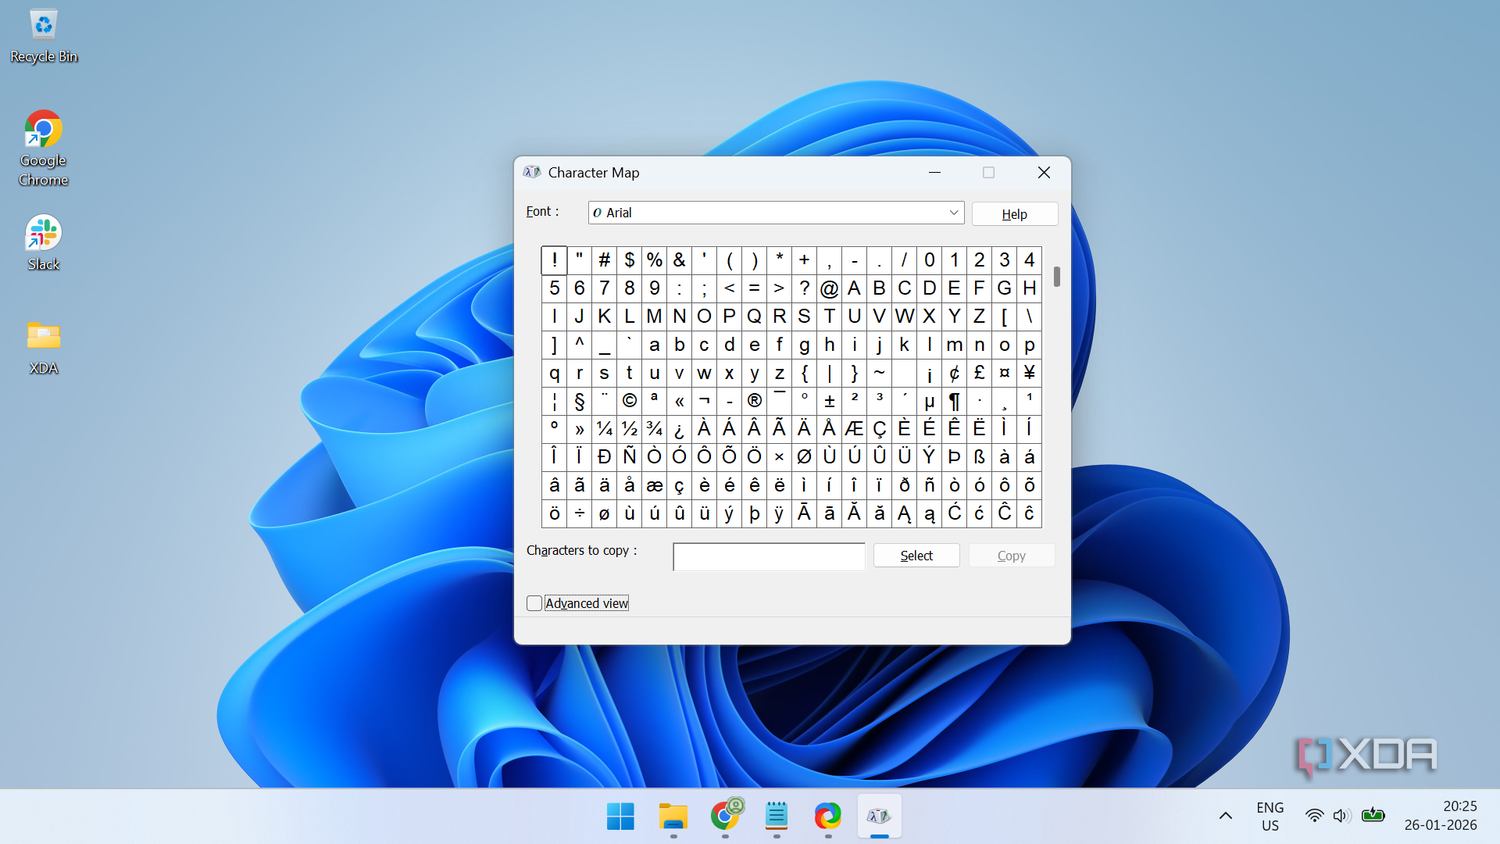The width and height of the screenshot is (1500, 844).
Task: Open the Wi-Fi network tray icon
Action: click(x=1314, y=816)
